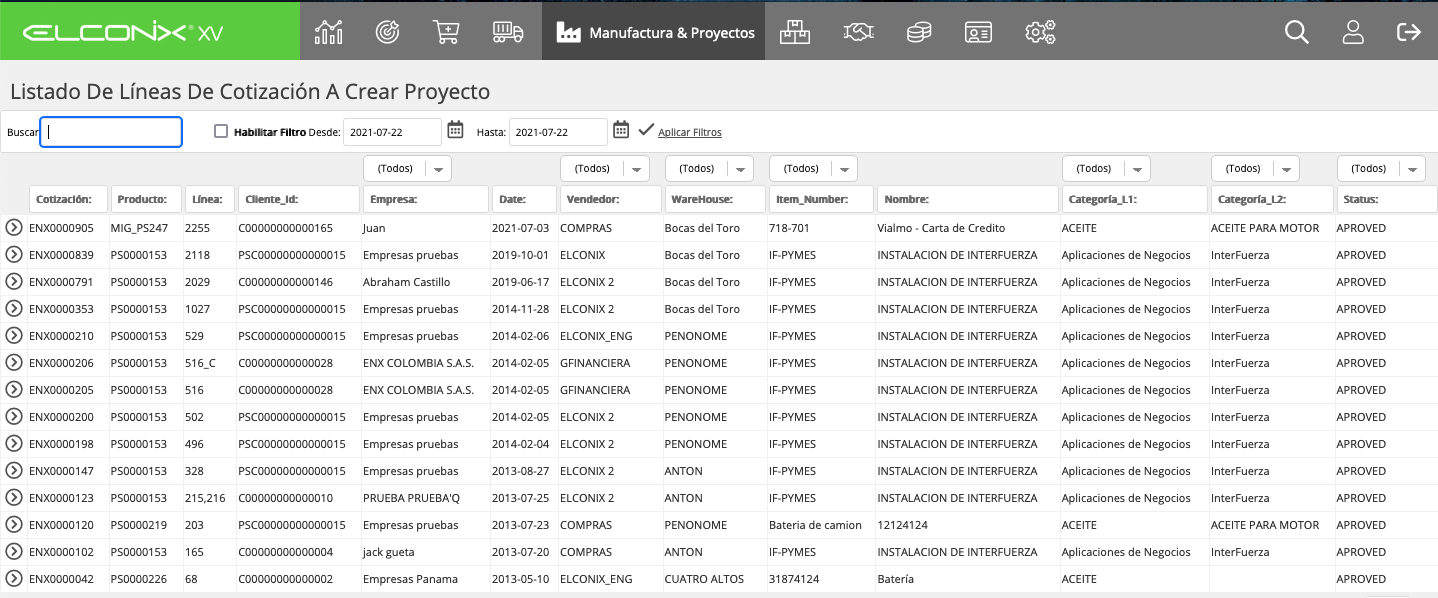The image size is (1438, 598).
Task: Click the logout exit icon
Action: [1409, 32]
